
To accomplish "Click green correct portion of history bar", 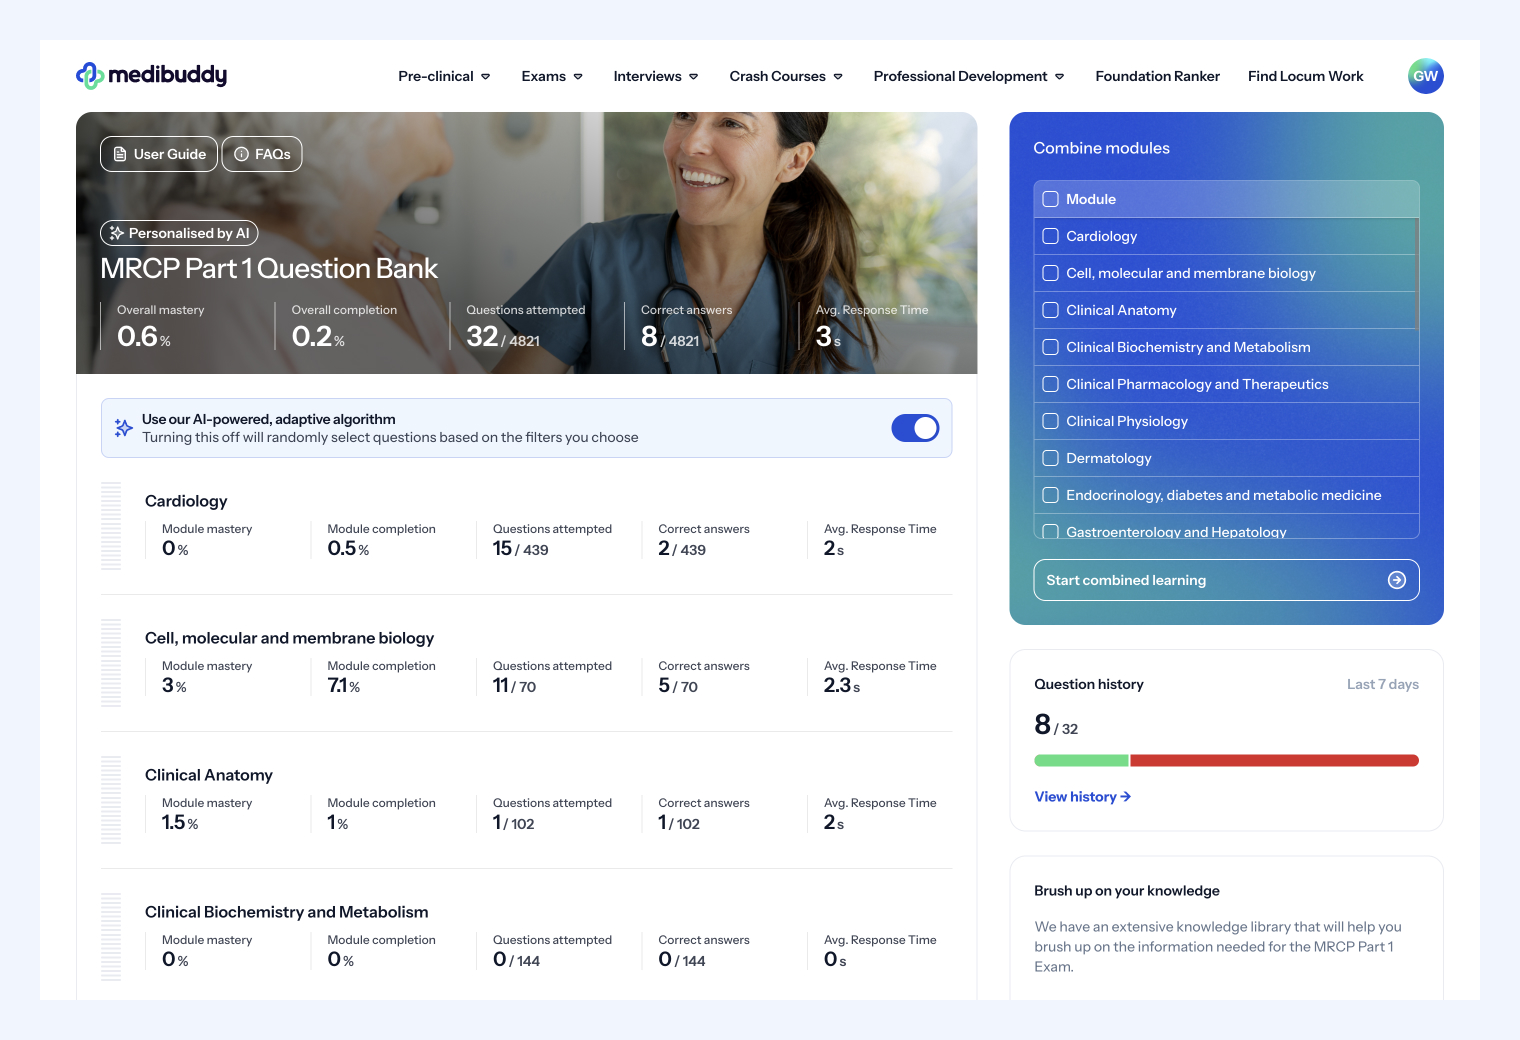I will (x=1081, y=761).
